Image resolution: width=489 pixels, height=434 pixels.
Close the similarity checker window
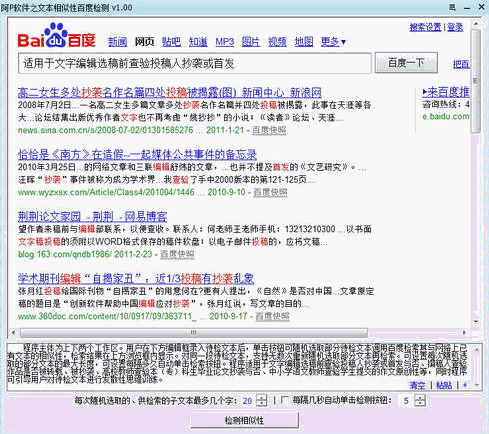pyautogui.click(x=482, y=7)
